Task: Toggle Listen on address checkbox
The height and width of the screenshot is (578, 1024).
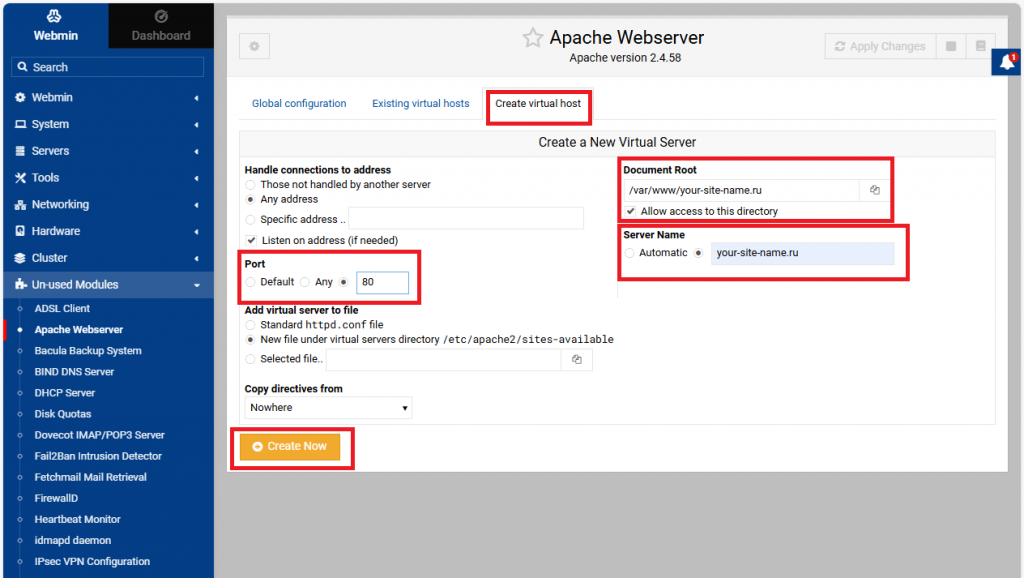Action: pos(251,240)
